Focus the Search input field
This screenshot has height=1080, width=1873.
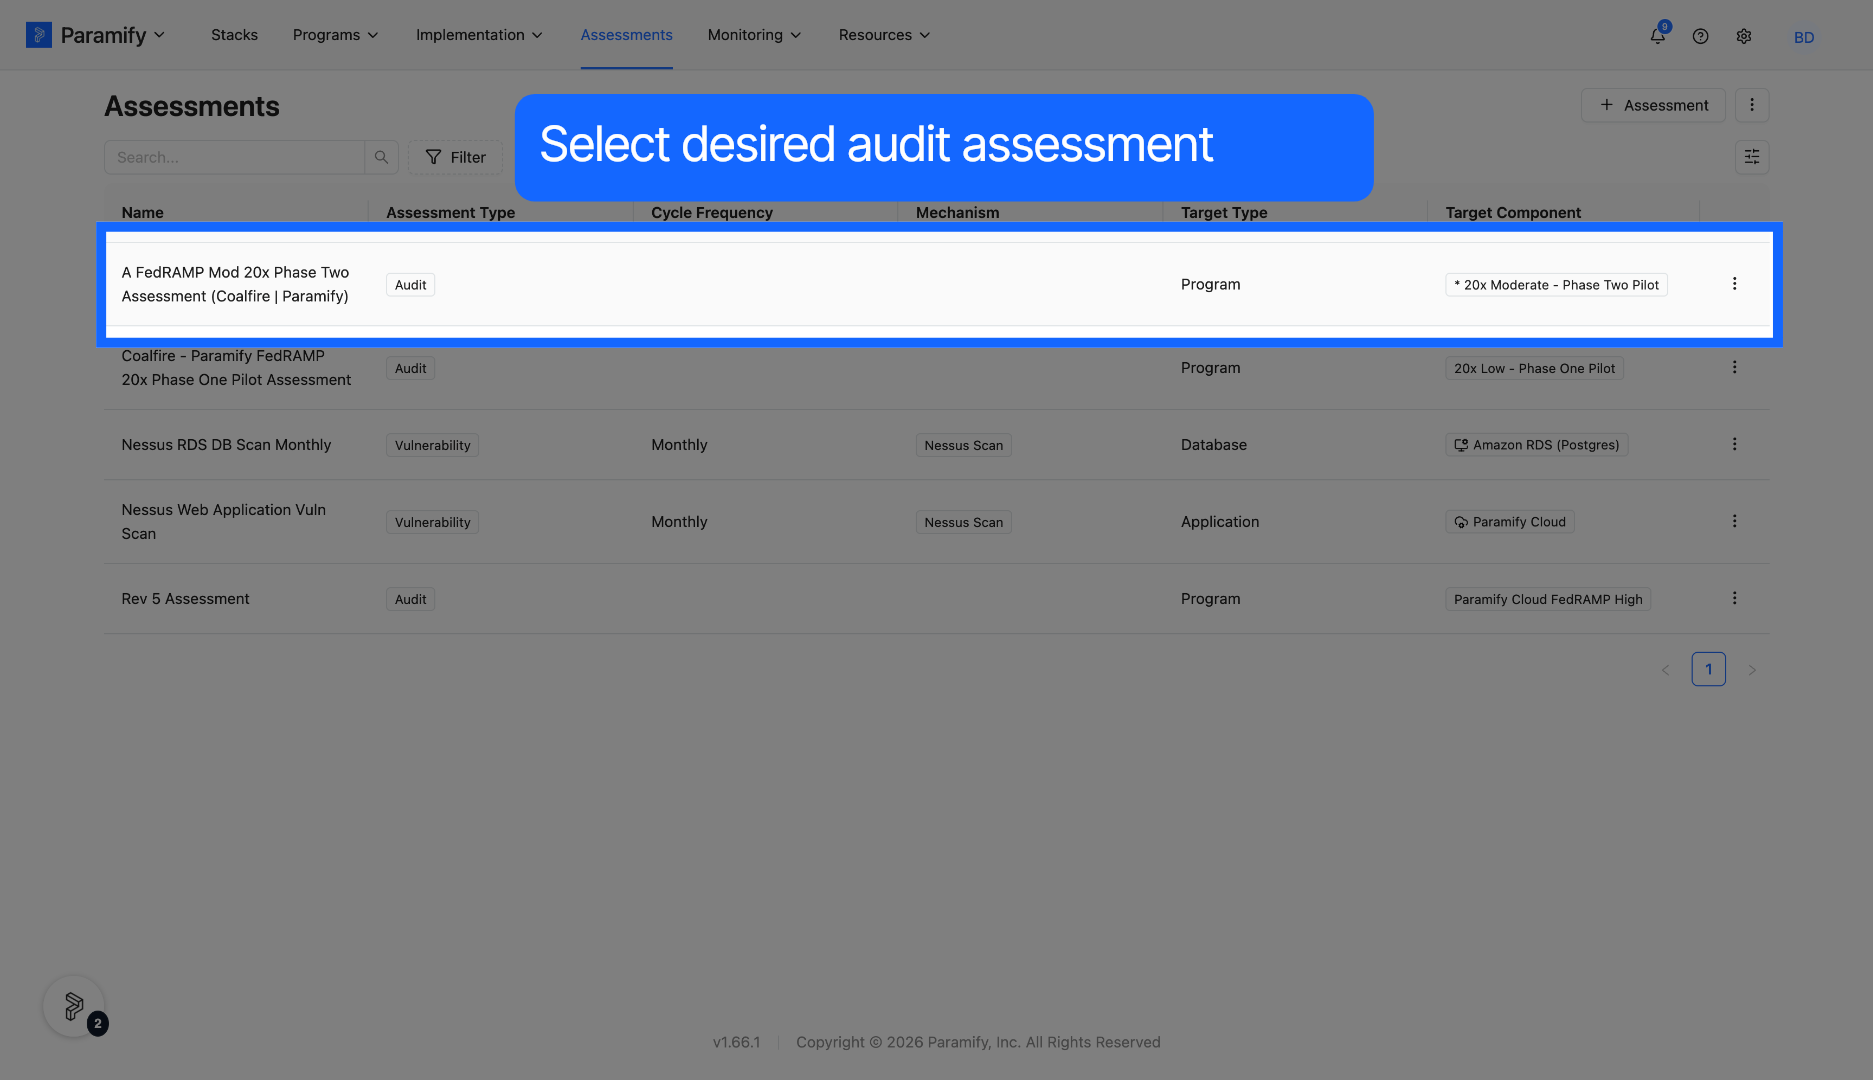234,157
